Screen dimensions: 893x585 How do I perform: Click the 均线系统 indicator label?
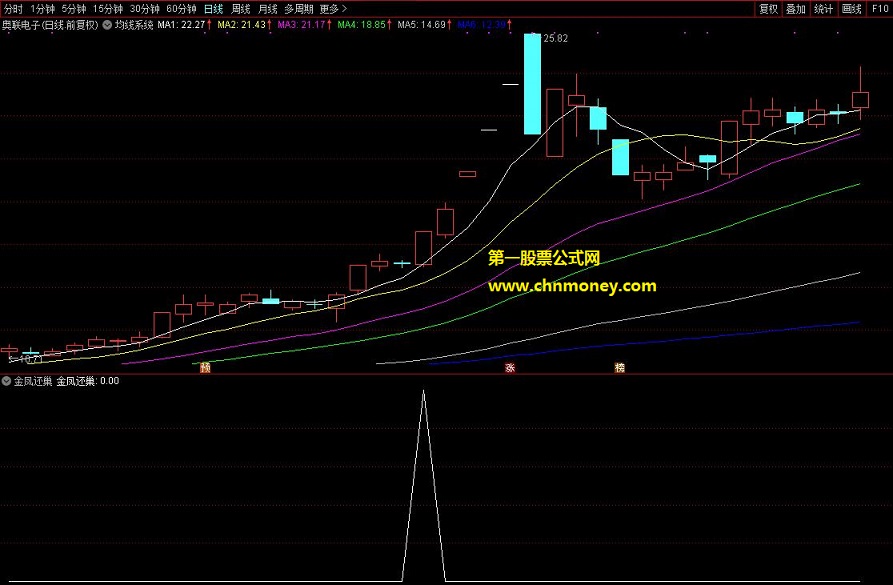(134, 25)
